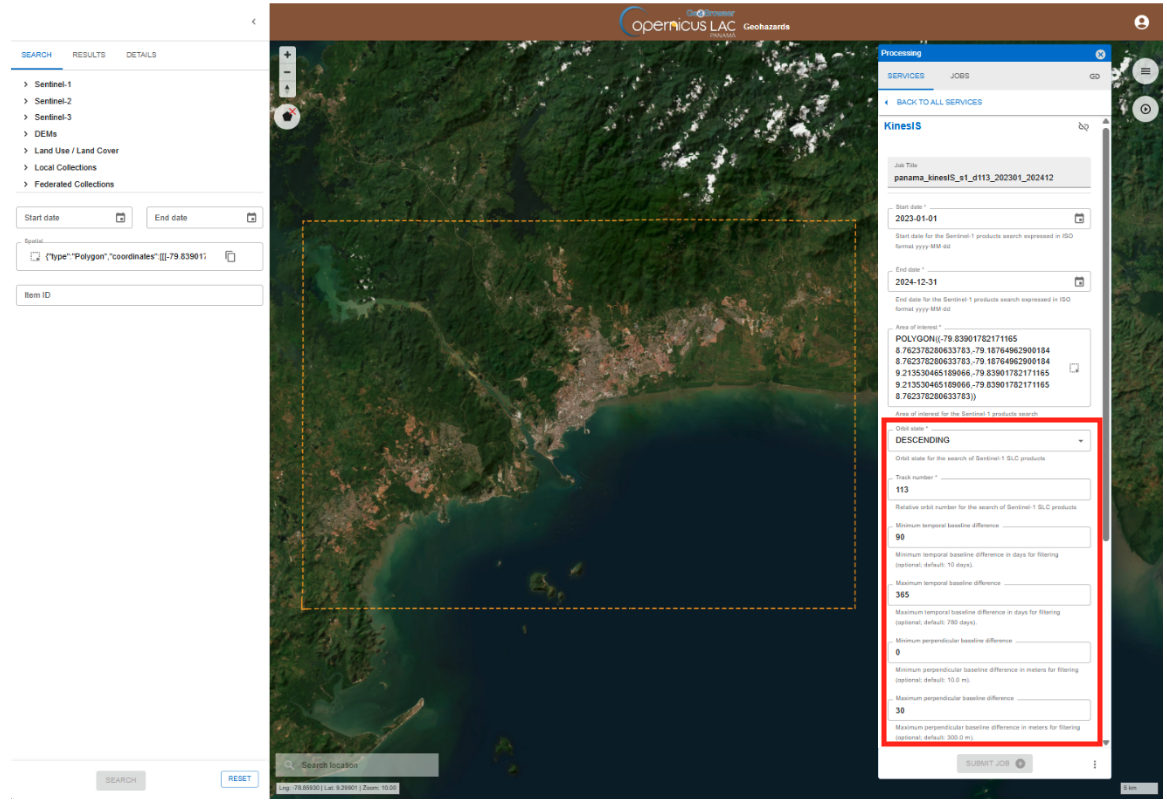1167x803 pixels.
Task: Click the share link icon in Processing panel
Action: point(1094,76)
